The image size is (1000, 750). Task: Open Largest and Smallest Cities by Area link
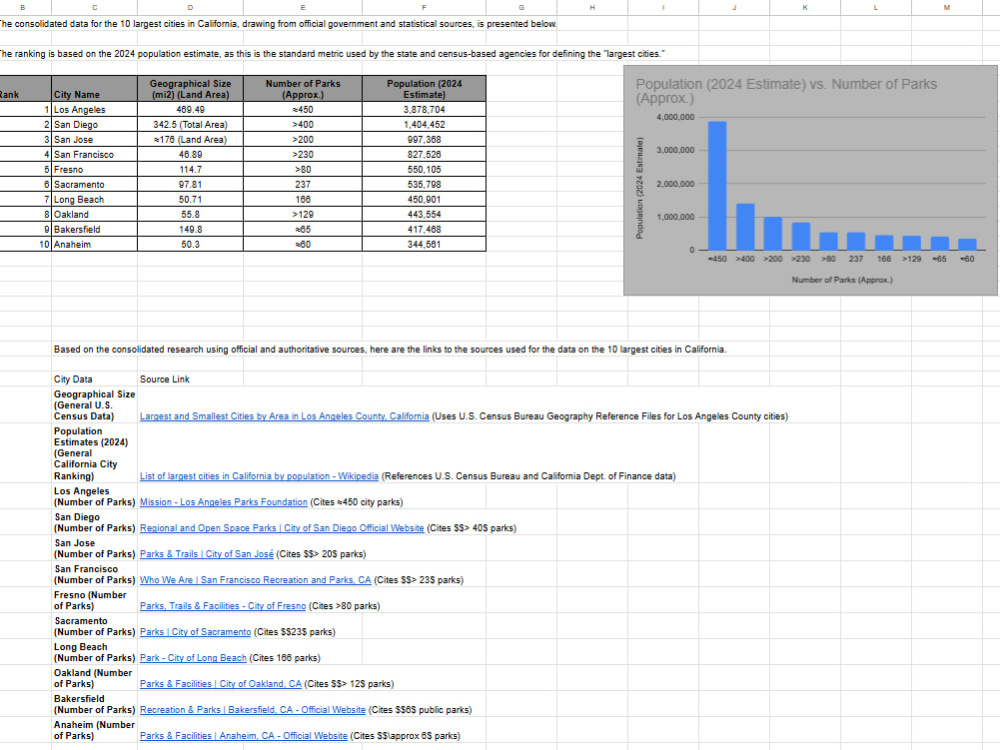tap(284, 416)
